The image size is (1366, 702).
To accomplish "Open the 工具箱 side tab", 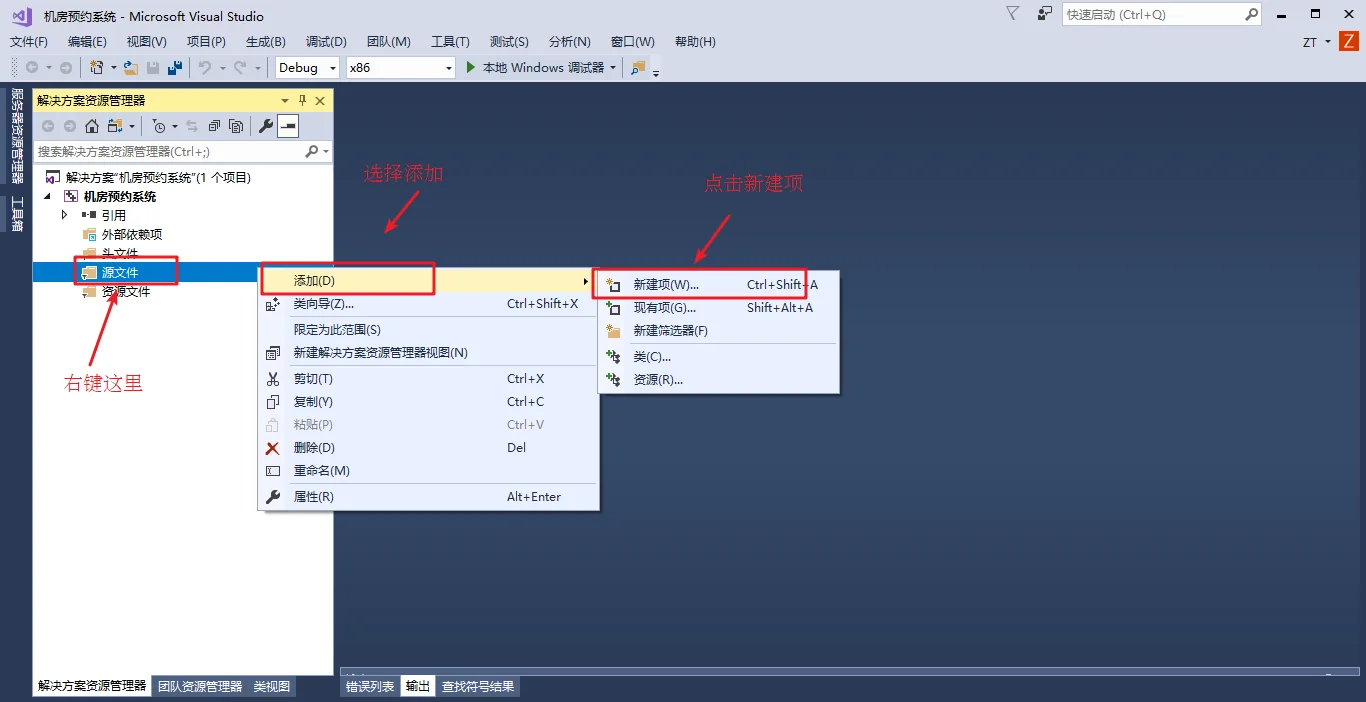I will coord(16,215).
